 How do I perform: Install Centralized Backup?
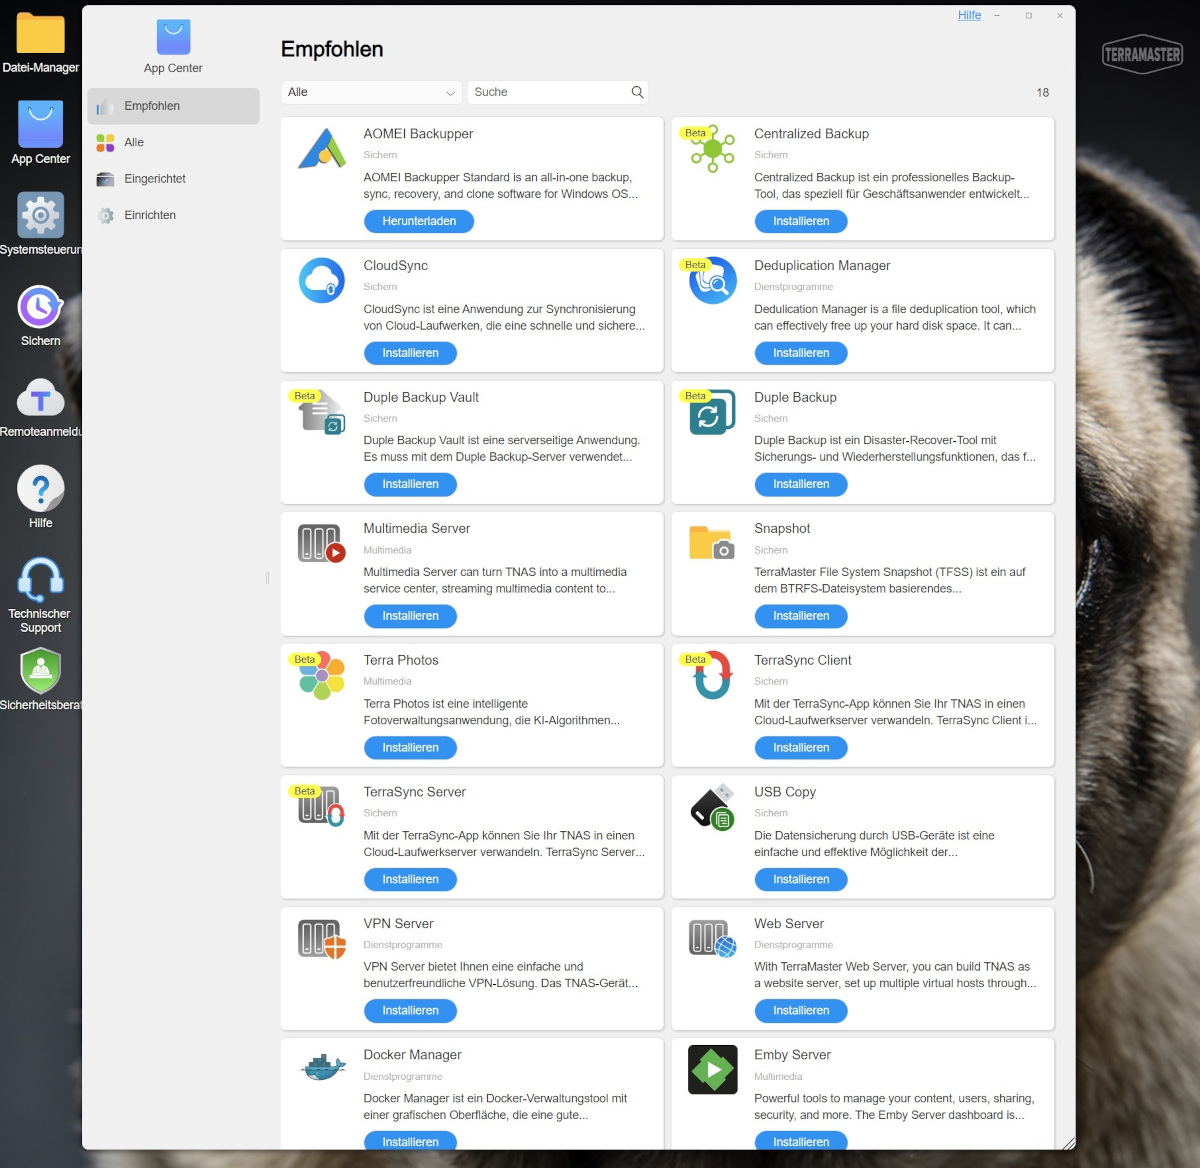801,221
